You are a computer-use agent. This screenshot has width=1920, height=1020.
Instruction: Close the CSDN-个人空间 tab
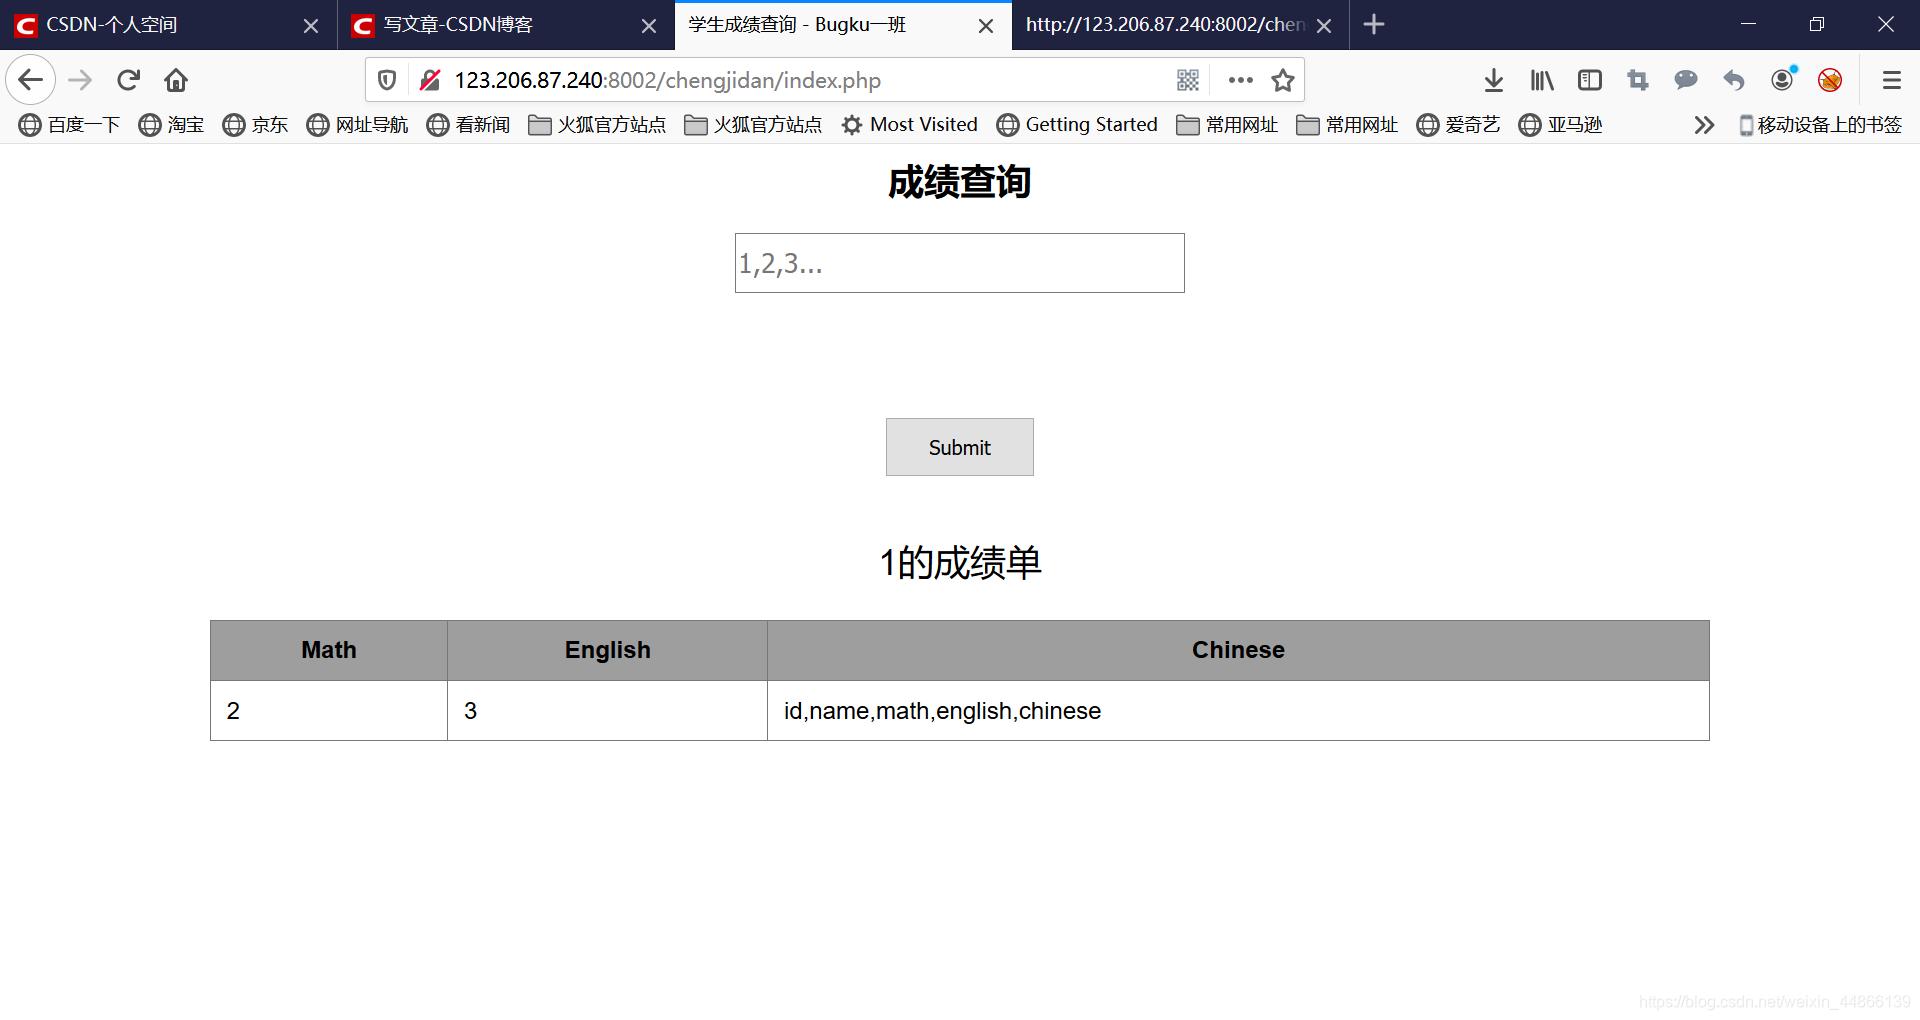[311, 26]
